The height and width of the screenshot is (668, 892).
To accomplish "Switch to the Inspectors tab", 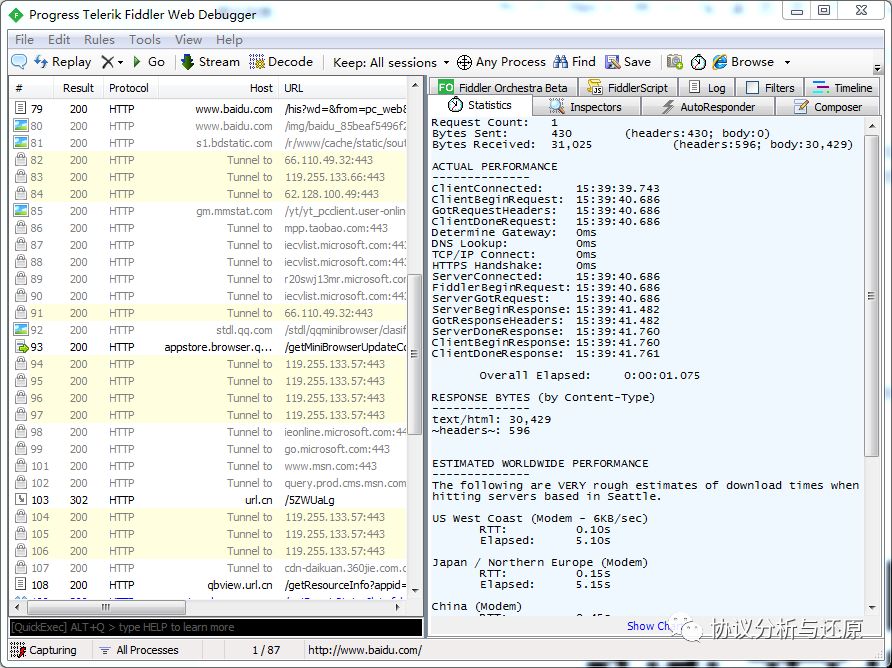I will [585, 107].
